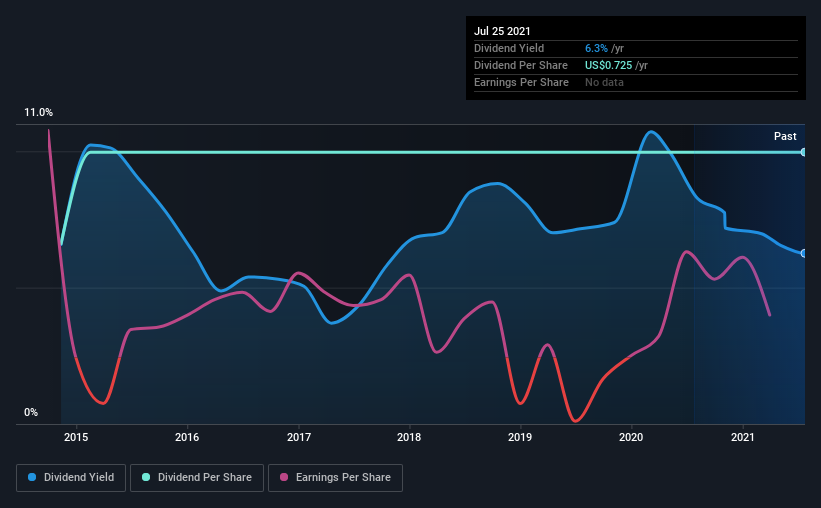Image resolution: width=821 pixels, height=508 pixels.
Task: Click the 6.3% dividend yield value
Action: pos(596,48)
